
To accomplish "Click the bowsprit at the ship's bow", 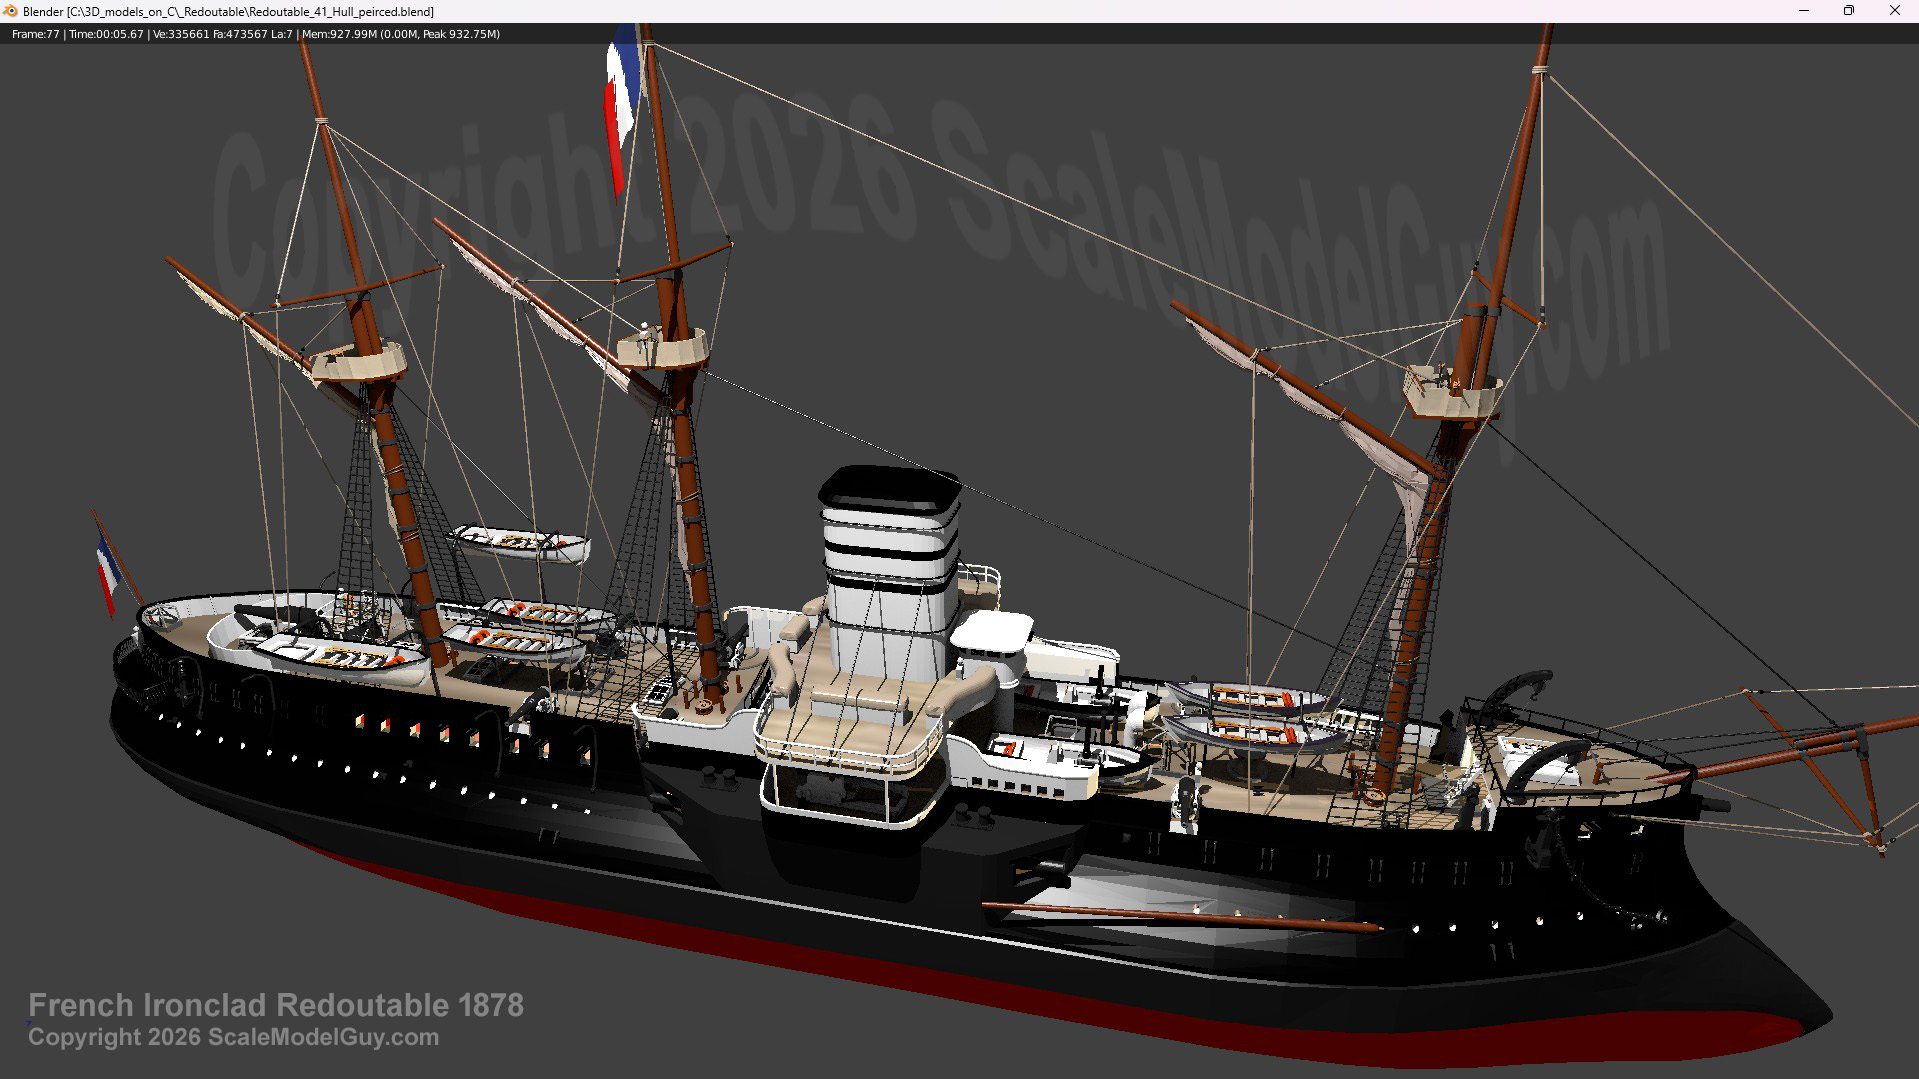I will coord(1800,748).
